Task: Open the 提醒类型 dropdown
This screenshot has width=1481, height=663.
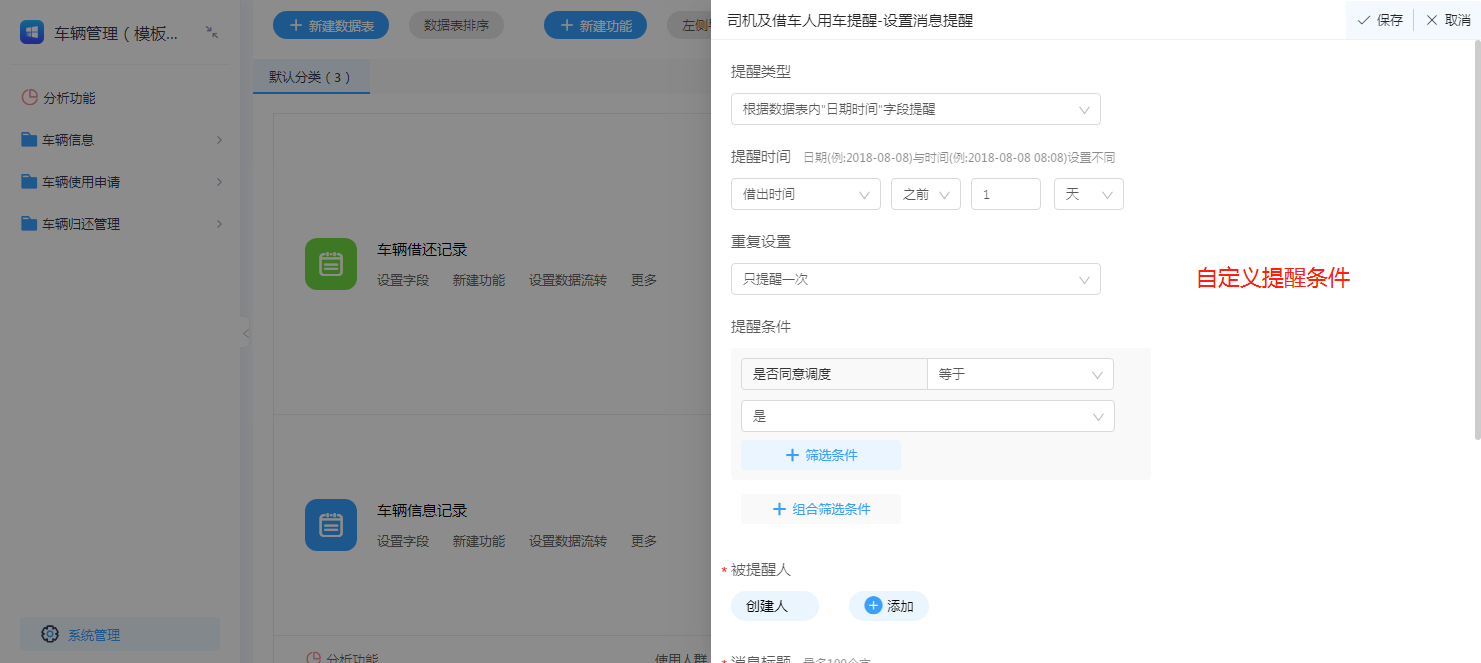Action: coord(916,109)
